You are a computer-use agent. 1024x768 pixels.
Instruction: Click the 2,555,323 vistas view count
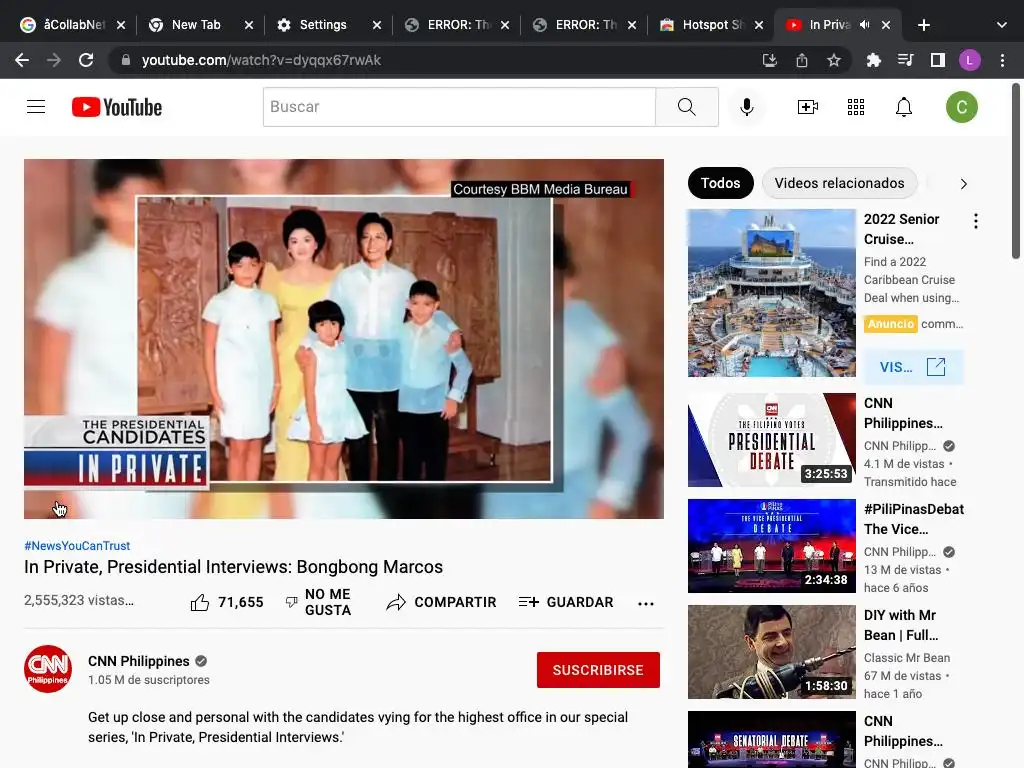pyautogui.click(x=78, y=600)
